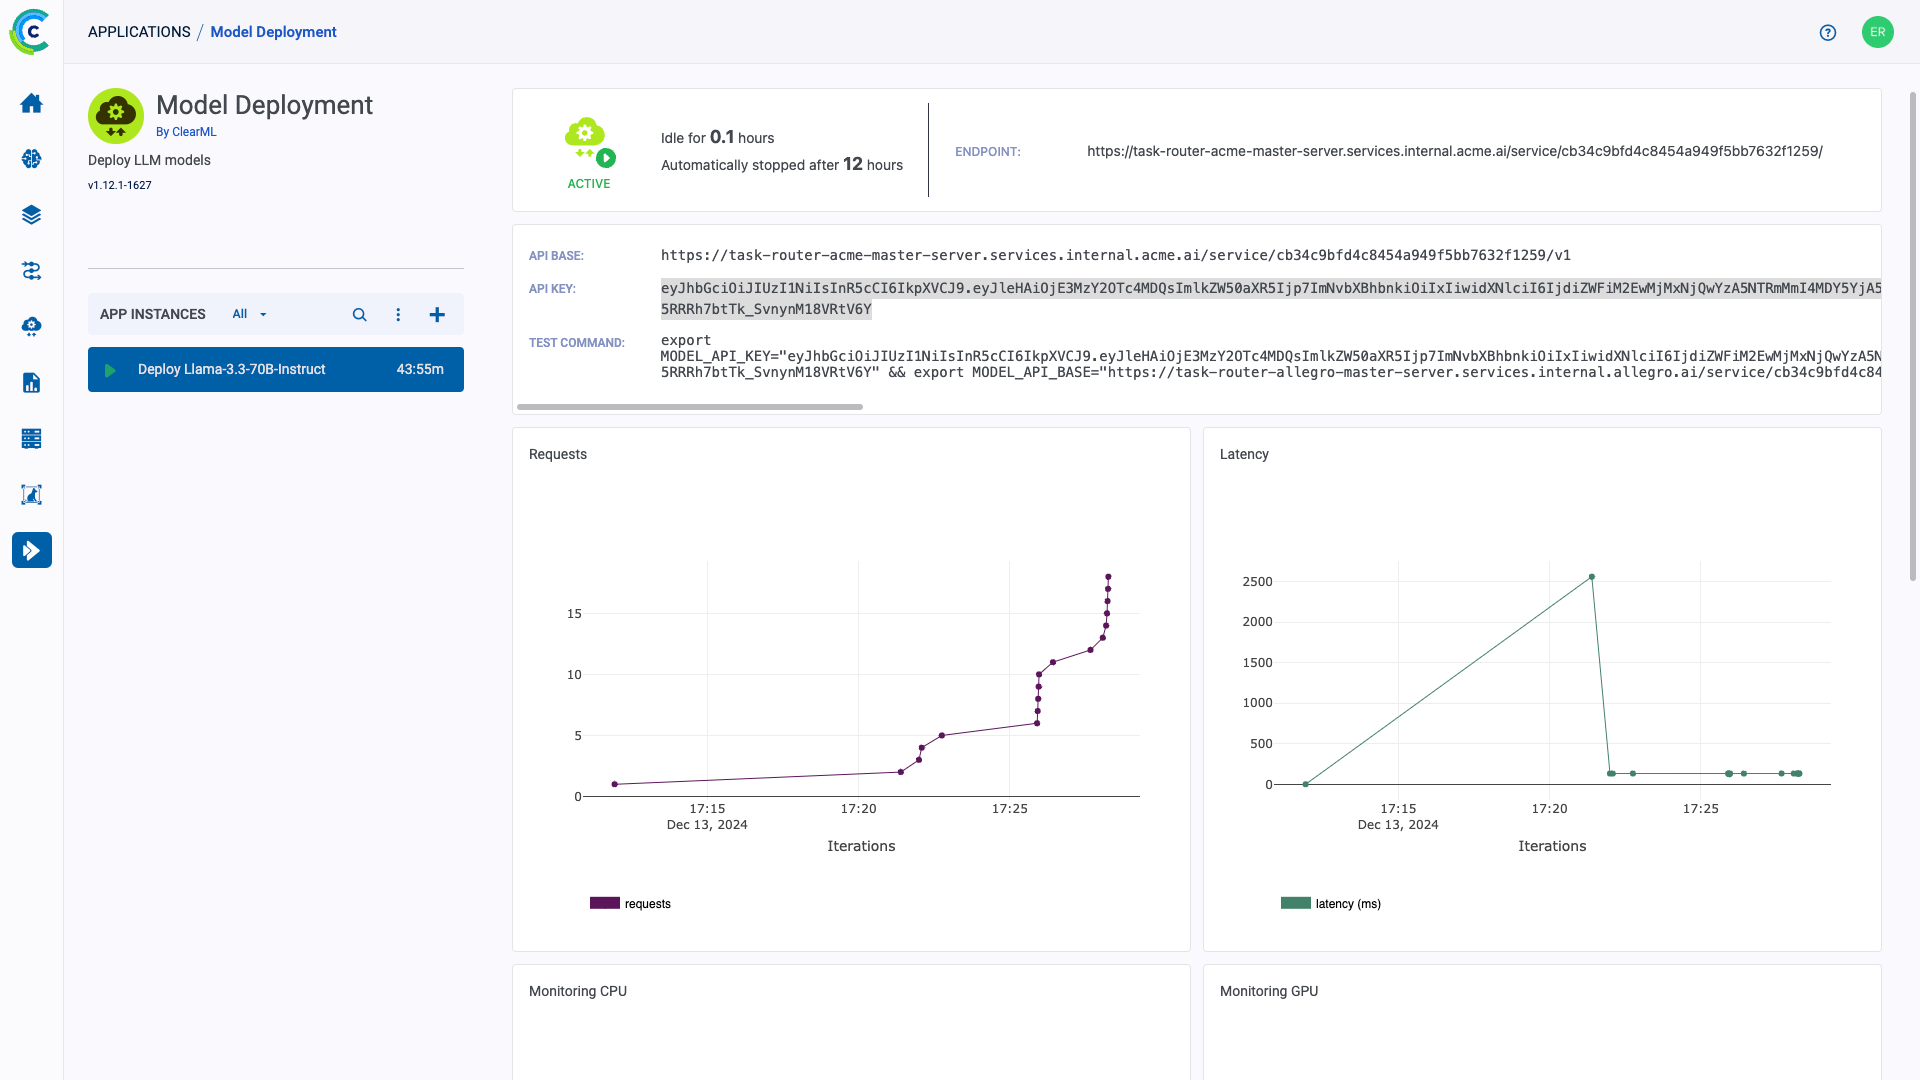This screenshot has height=1080, width=1920.
Task: Open the ER user profile menu
Action: (1878, 32)
